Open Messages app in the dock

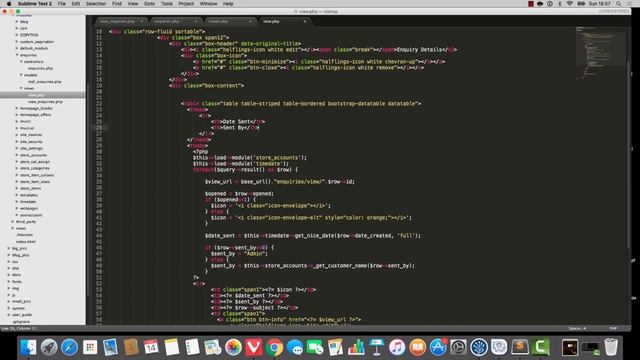[295, 347]
